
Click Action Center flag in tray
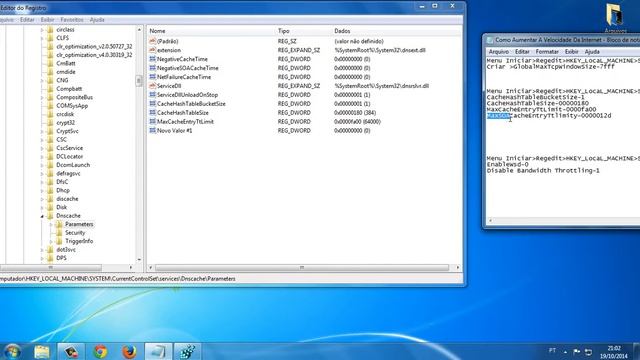pos(576,351)
